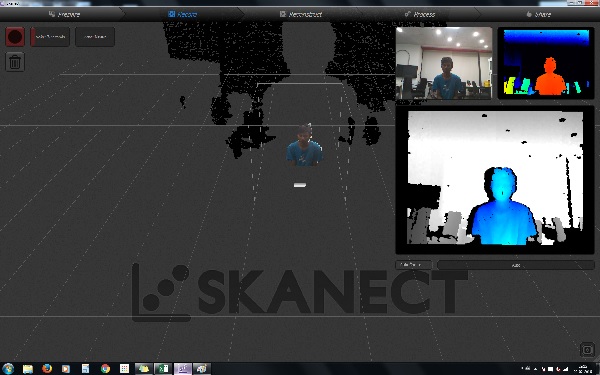The image size is (600, 375).
Task: Open File Explorer from the taskbar
Action: pos(28,368)
